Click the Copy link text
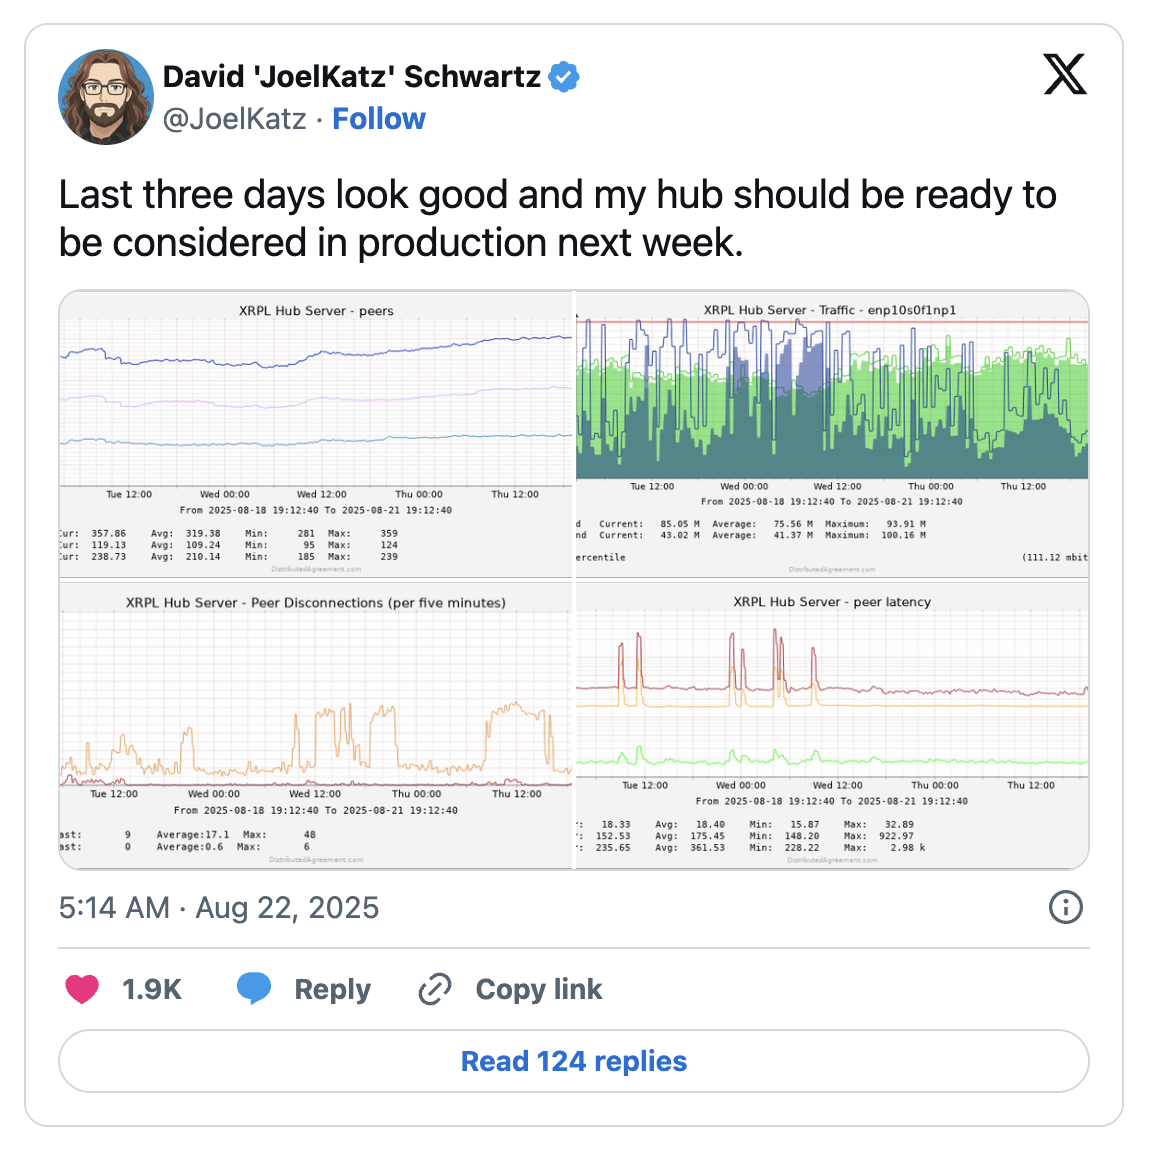This screenshot has height=1156, width=1152. (x=539, y=989)
